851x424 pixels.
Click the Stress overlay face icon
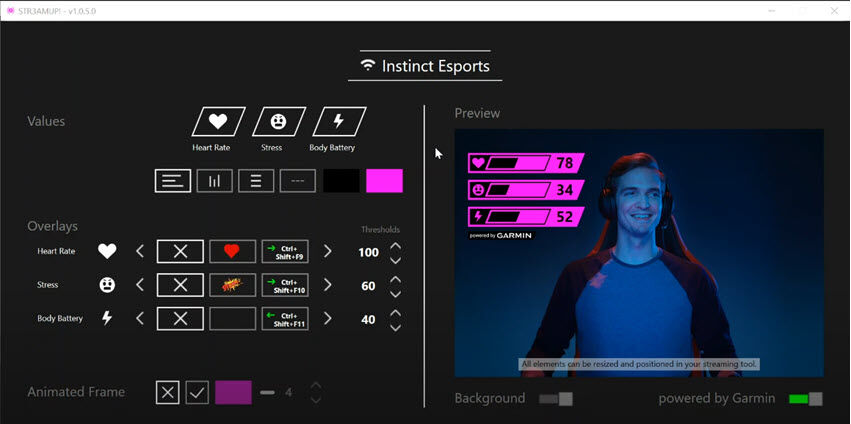(x=107, y=284)
